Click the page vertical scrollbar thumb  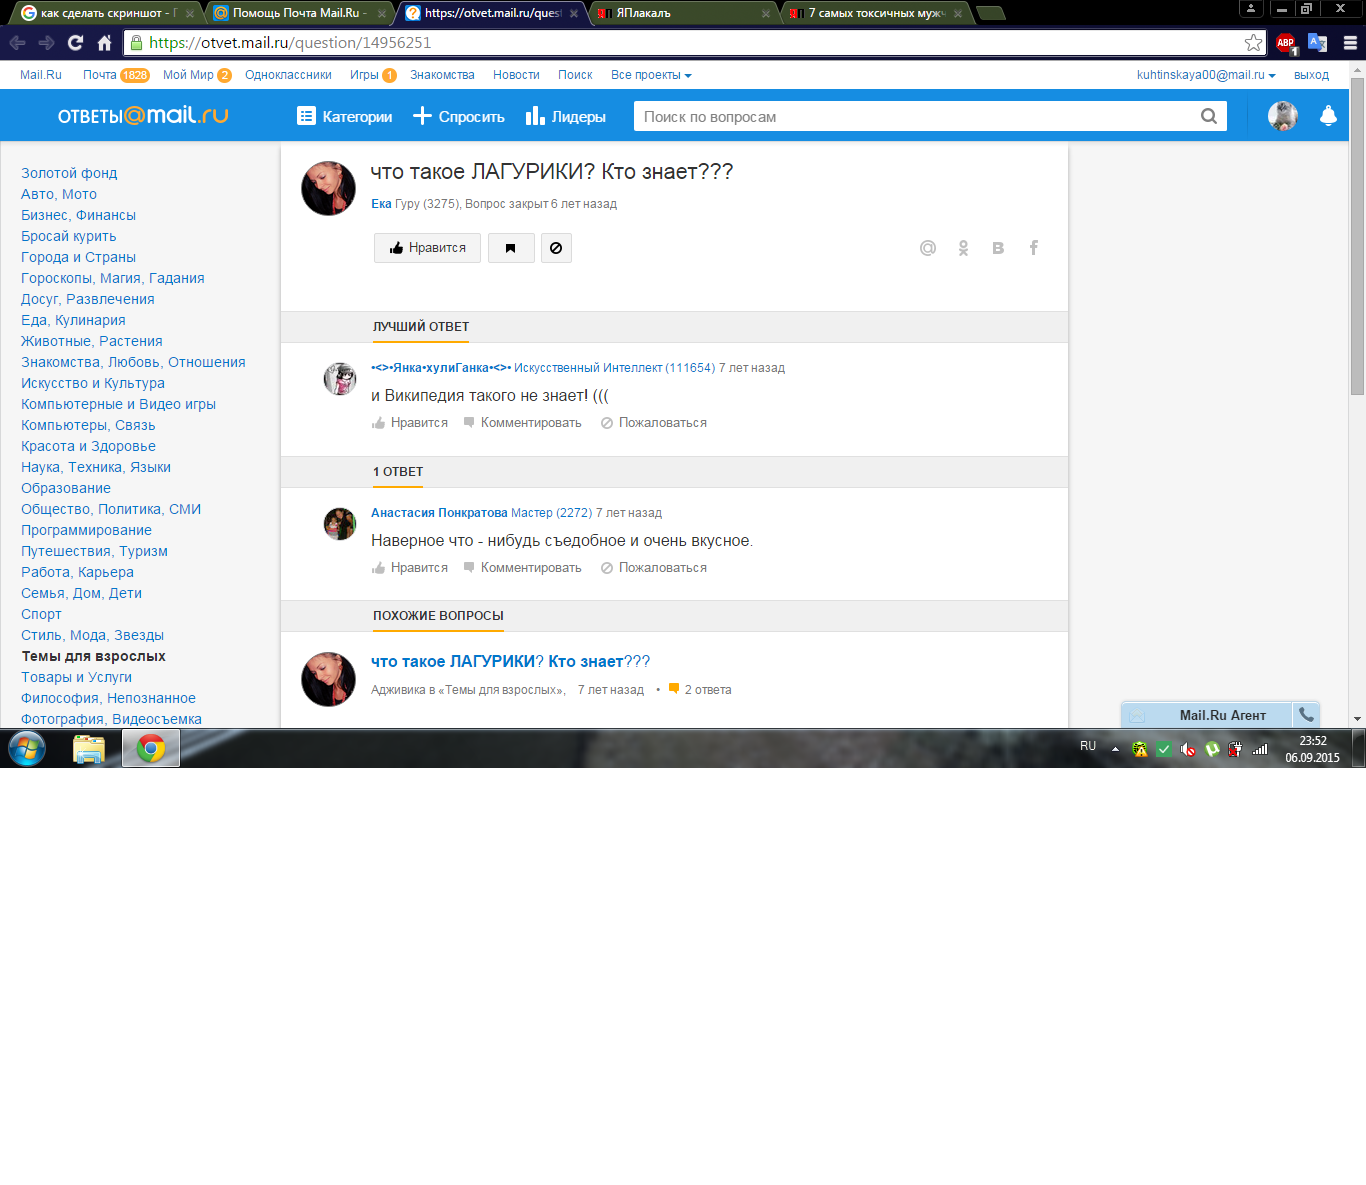click(x=1357, y=235)
